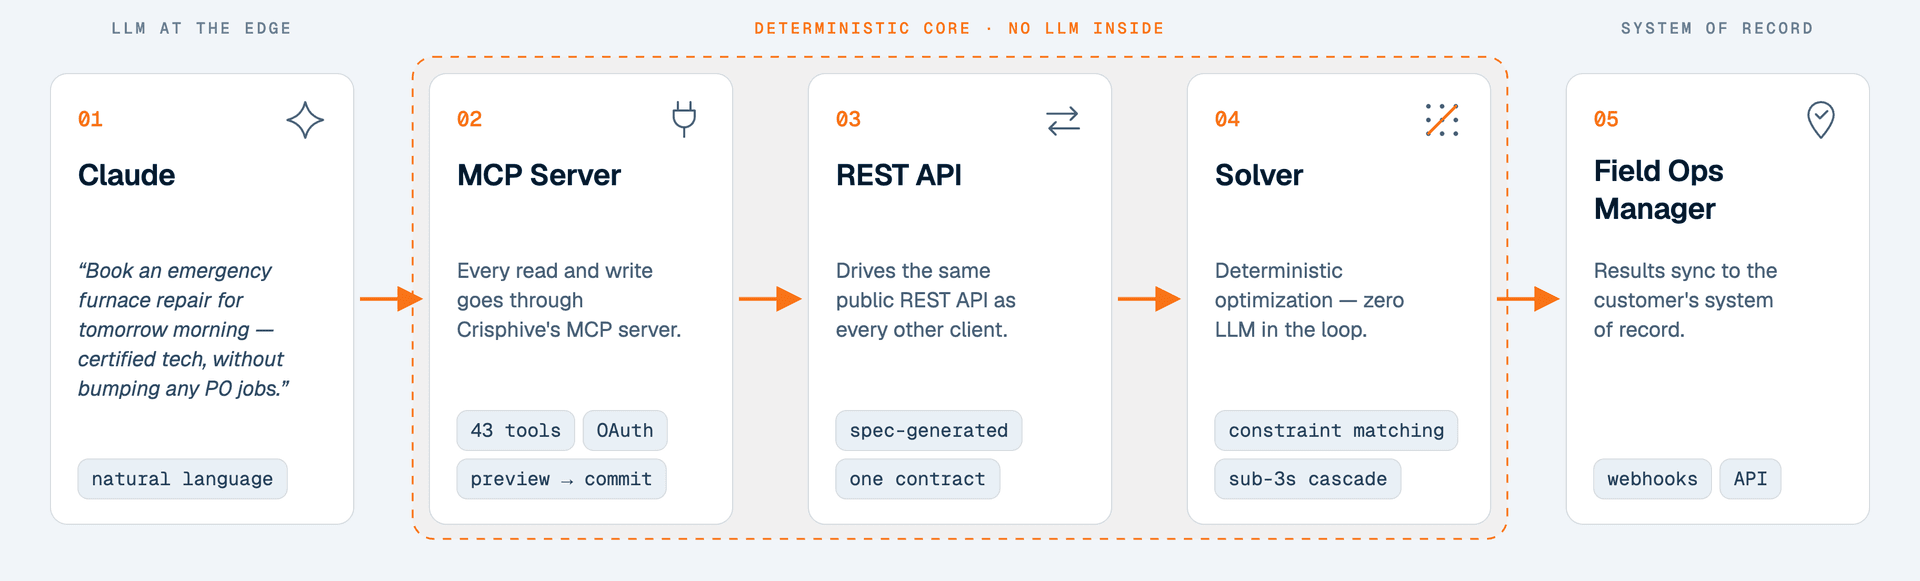
Task: Click the "MCP Server" card title
Action: tap(539, 175)
